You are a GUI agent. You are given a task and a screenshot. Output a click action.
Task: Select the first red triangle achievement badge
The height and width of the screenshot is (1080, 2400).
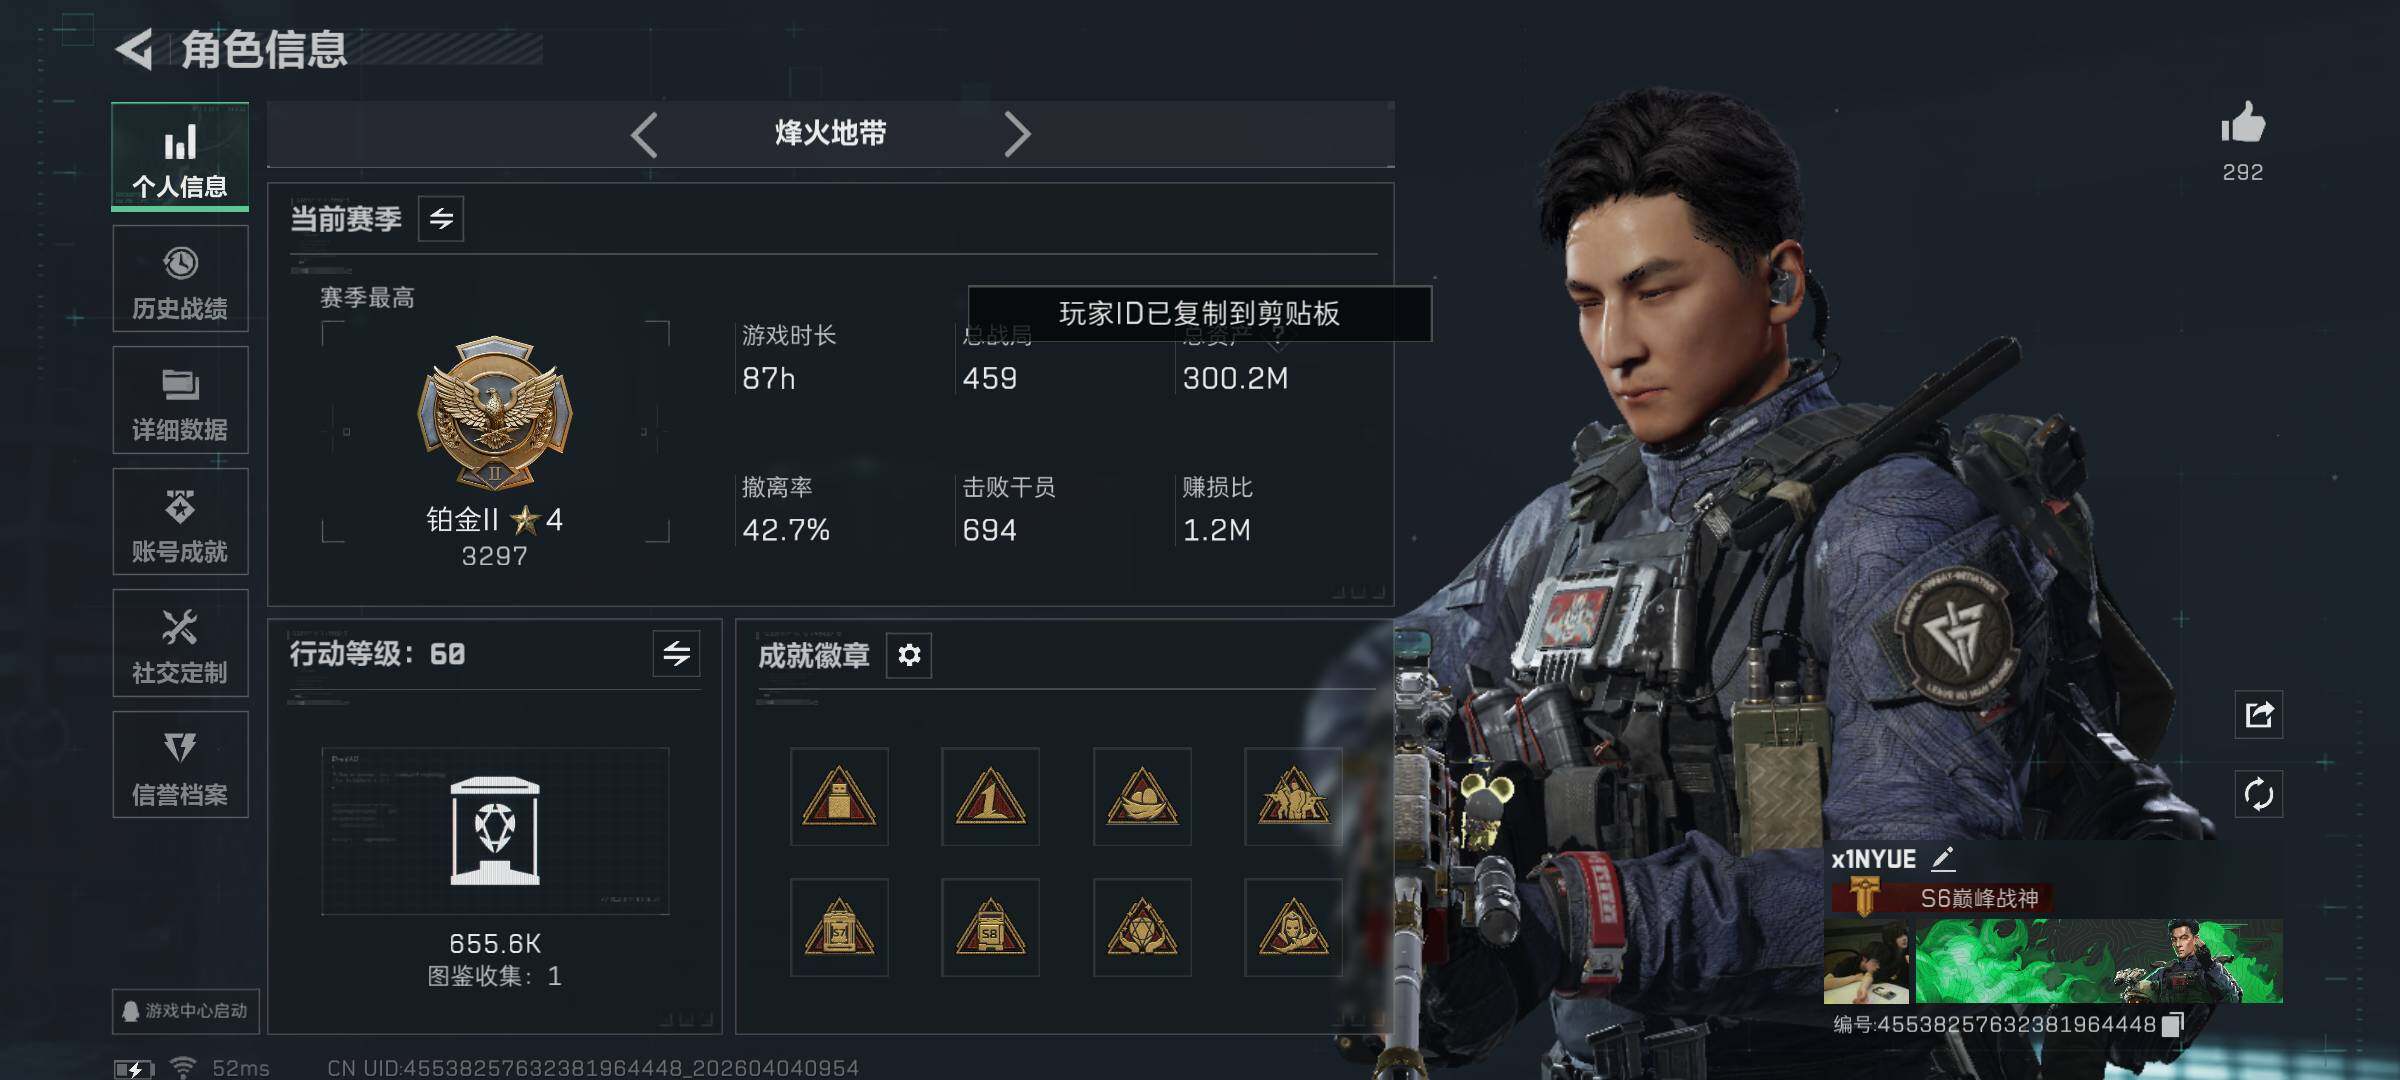click(x=839, y=797)
